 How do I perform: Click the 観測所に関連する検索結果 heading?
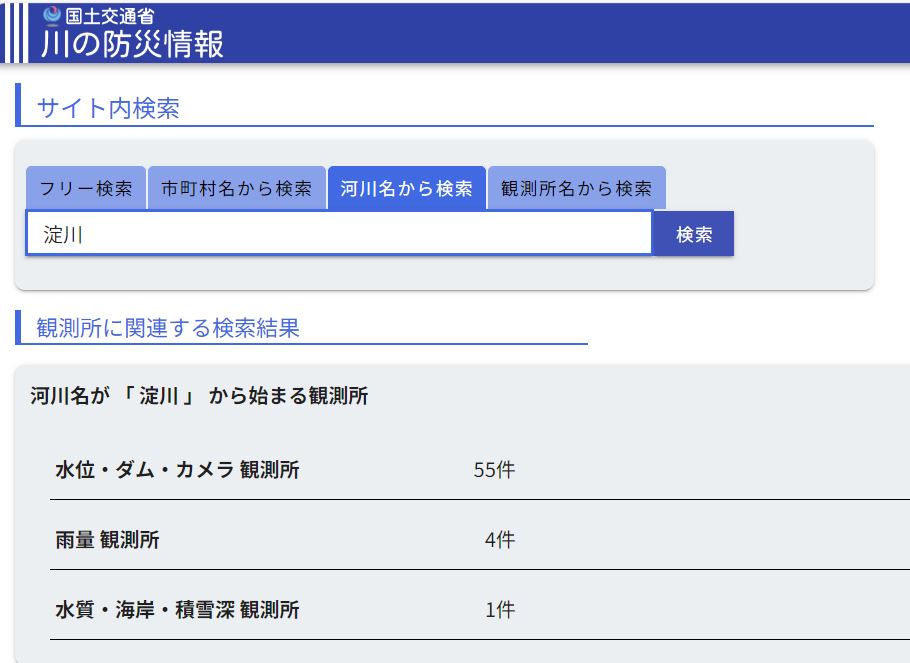(168, 327)
